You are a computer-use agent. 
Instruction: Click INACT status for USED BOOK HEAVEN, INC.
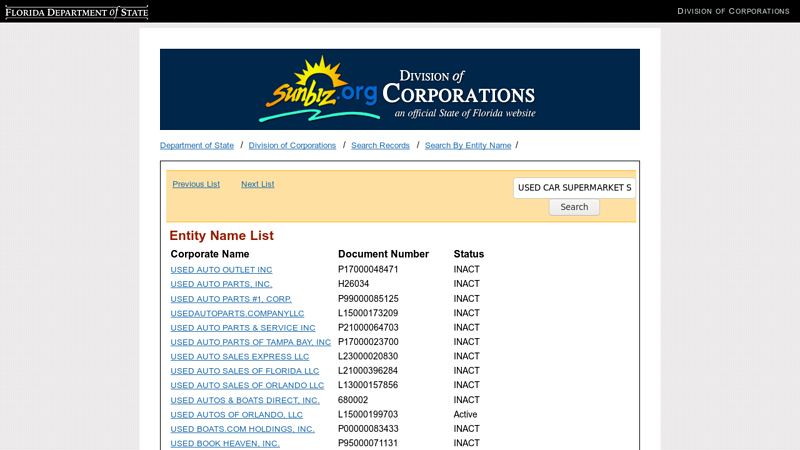click(x=466, y=443)
